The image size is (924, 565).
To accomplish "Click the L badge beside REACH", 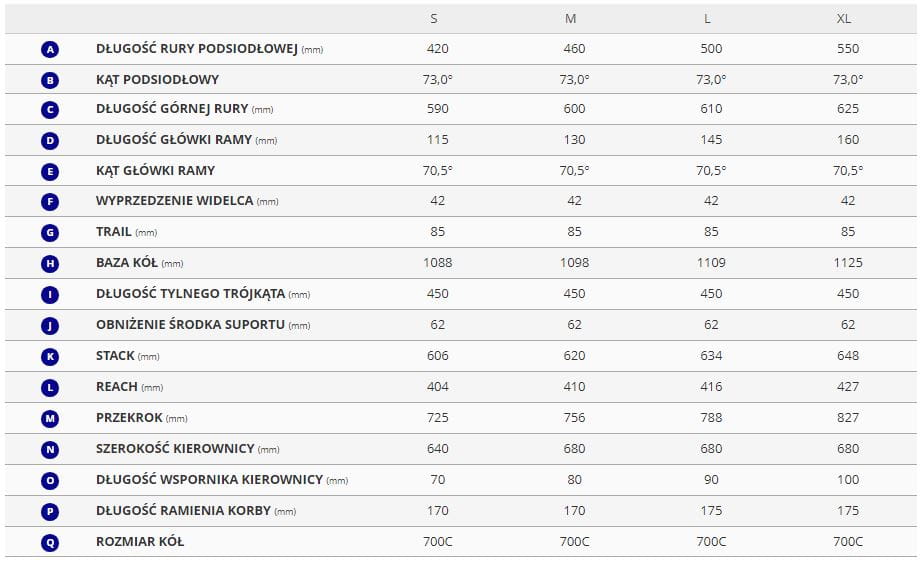I will pyautogui.click(x=51, y=388).
